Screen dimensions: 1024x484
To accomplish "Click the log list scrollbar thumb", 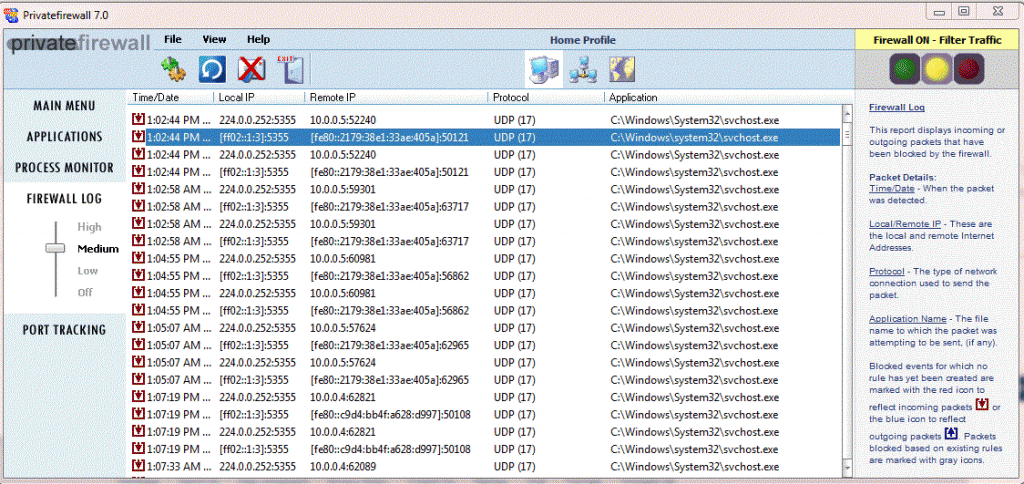I will click(847, 135).
